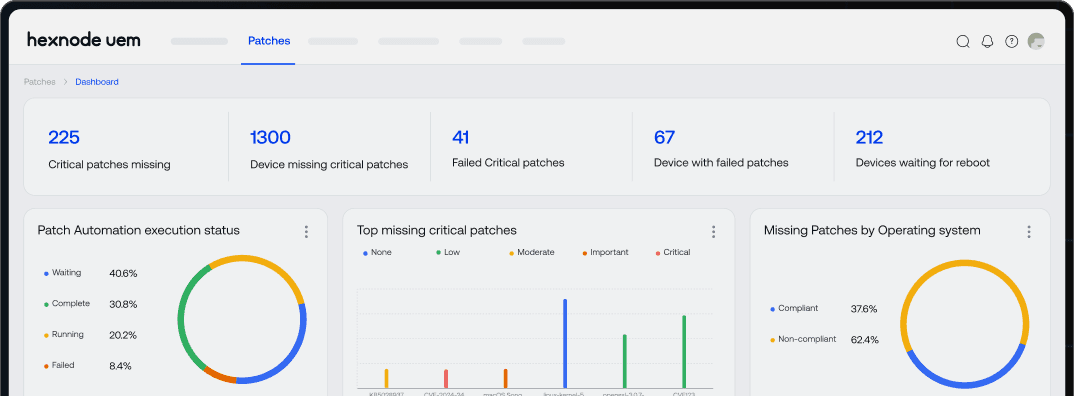Click the 'Device missing critical patches' label

tap(329, 164)
